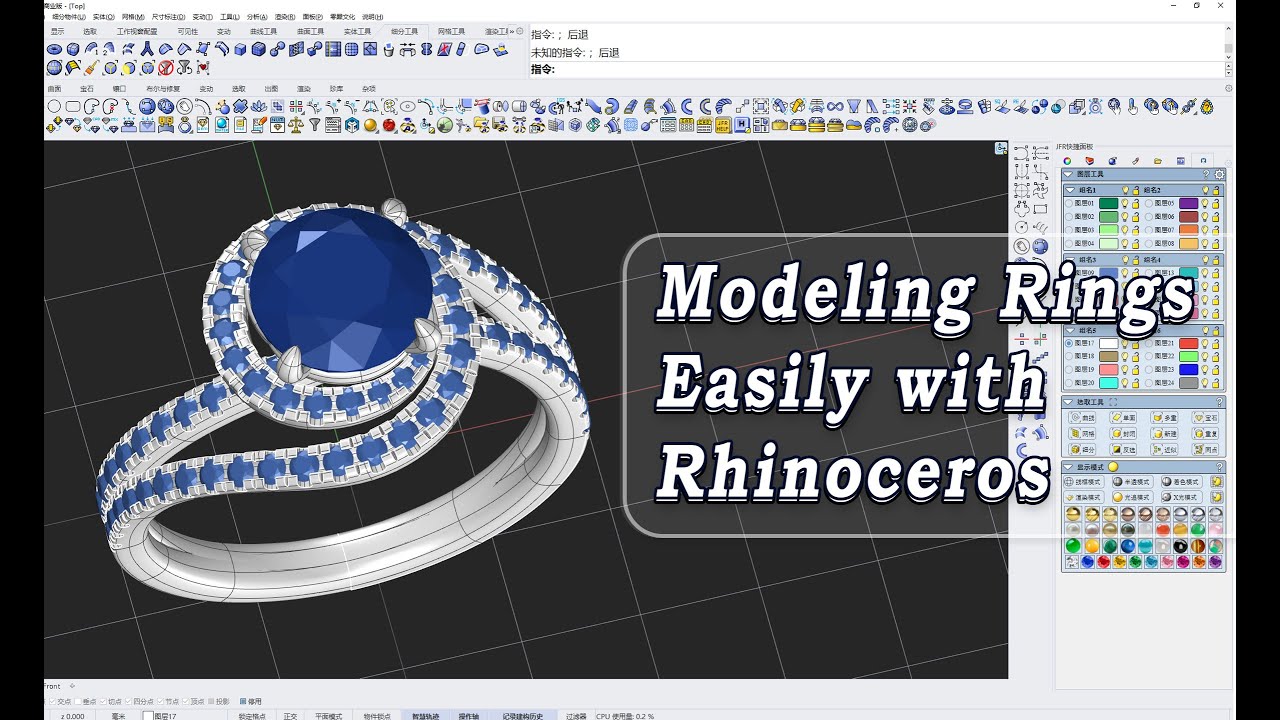Screen dimensions: 1280x720
Task: Click the gold sphere material icon
Action: pos(370,124)
